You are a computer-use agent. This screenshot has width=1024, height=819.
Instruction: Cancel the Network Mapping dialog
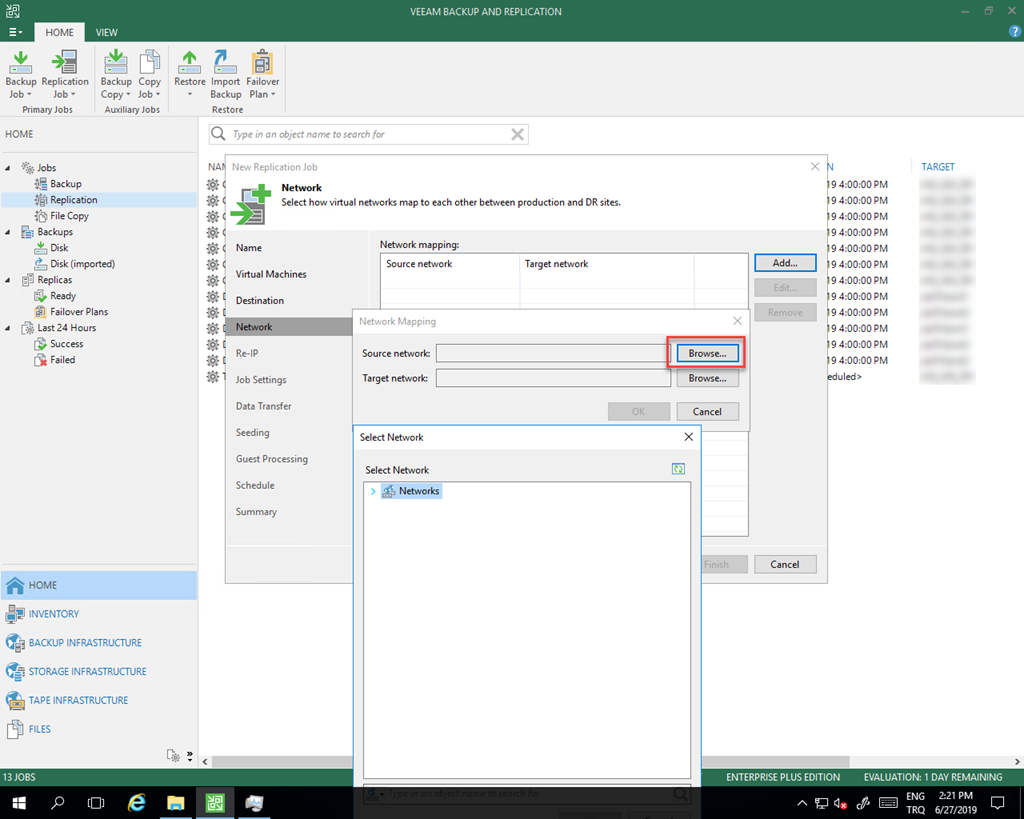707,411
